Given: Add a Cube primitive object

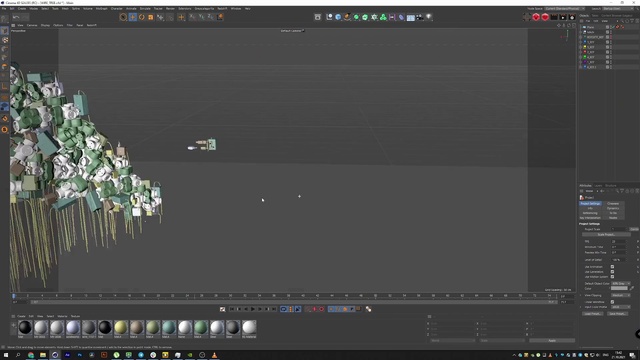Looking at the screenshot, I should tap(338, 17).
